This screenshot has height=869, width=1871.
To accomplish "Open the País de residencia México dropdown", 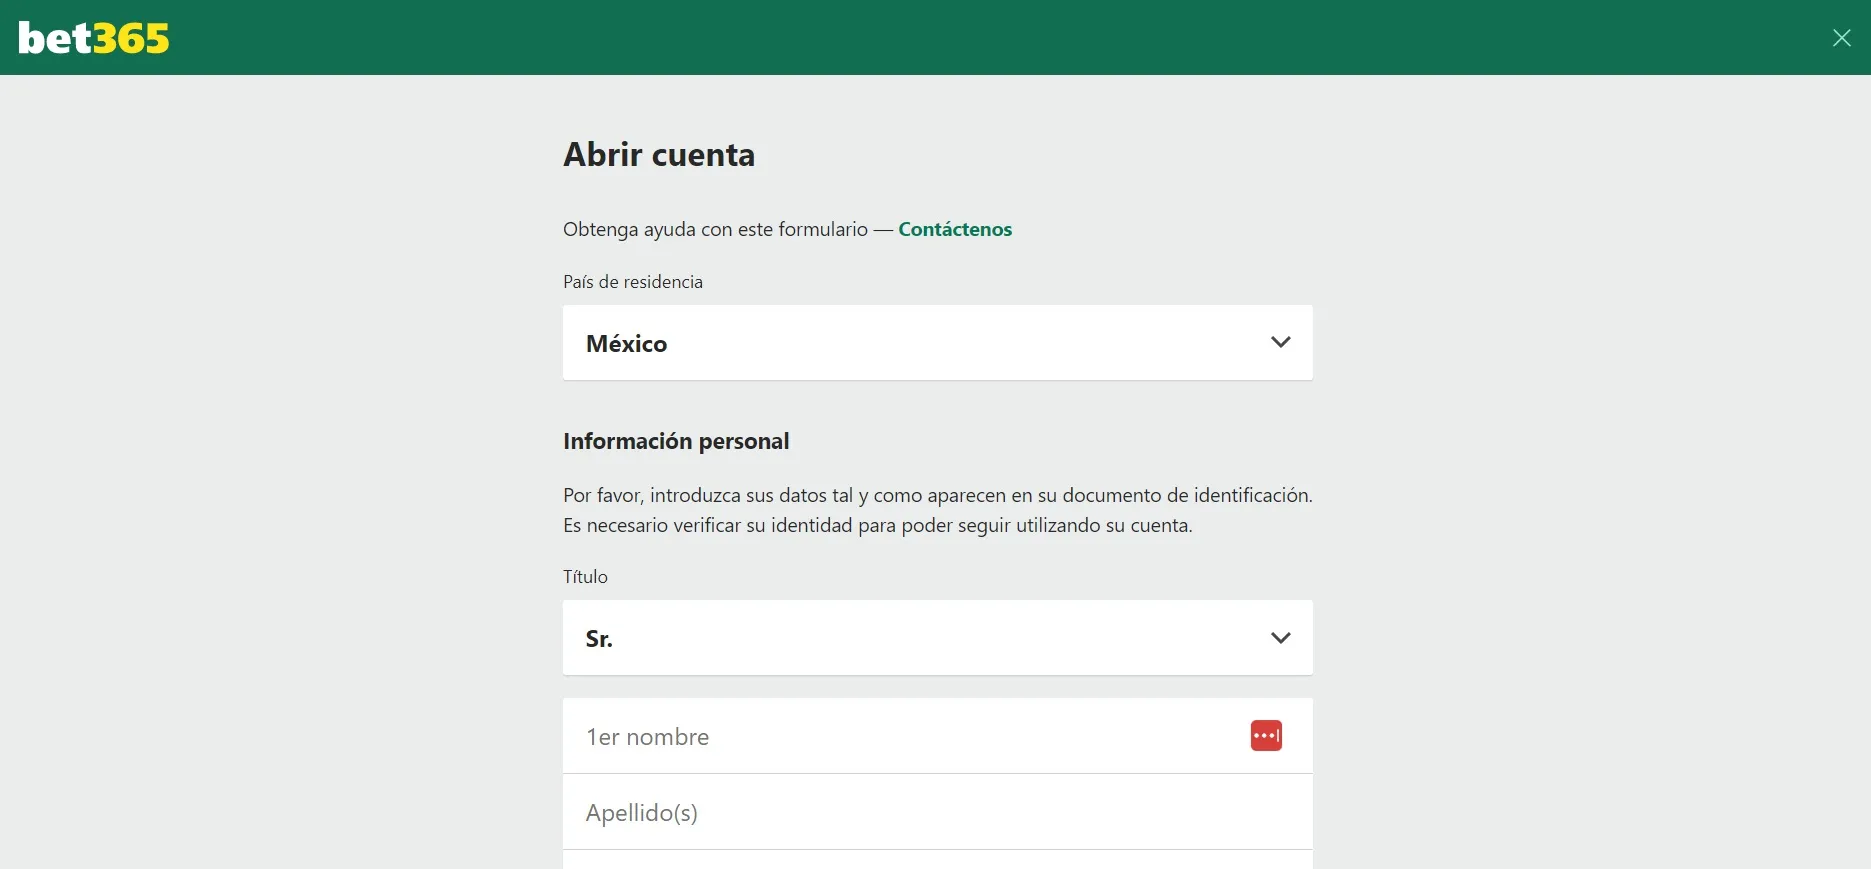I will [x=937, y=342].
